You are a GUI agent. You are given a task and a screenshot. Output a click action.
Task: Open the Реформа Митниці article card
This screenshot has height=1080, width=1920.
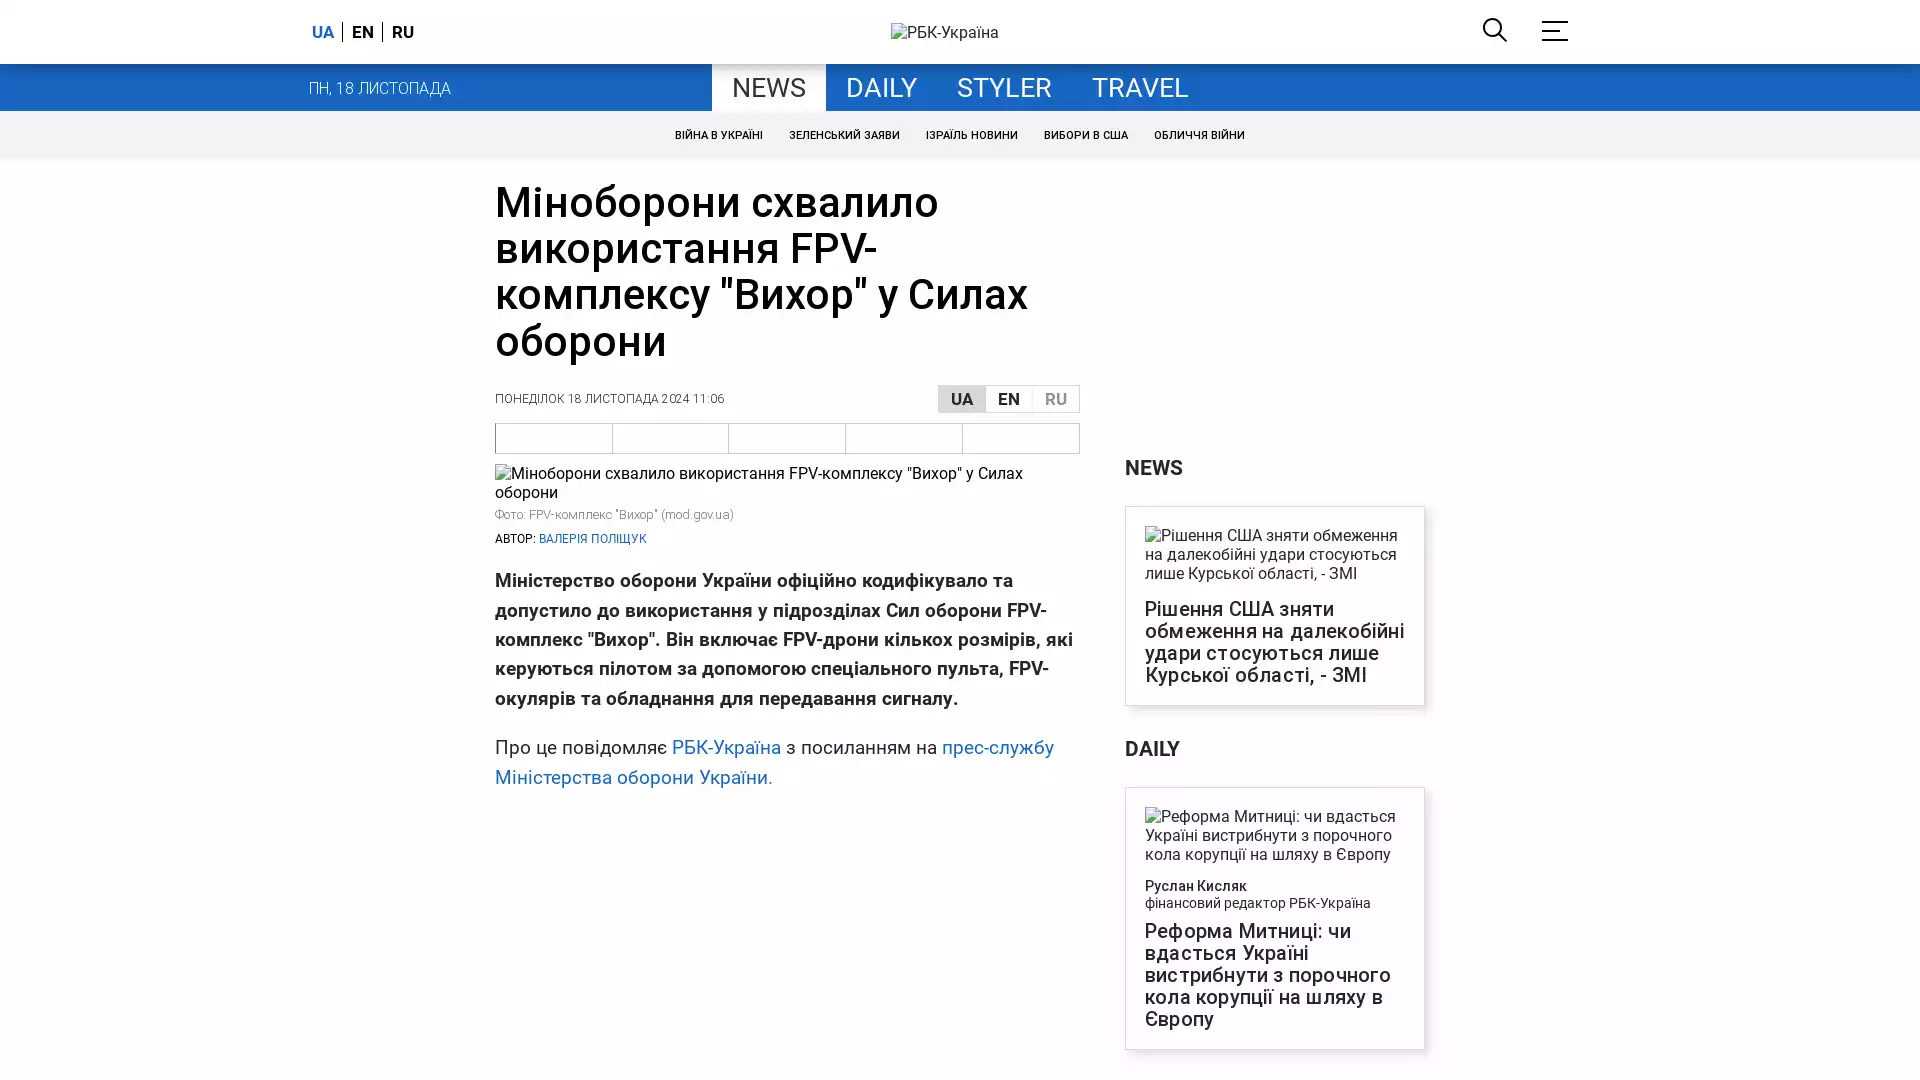click(1267, 974)
